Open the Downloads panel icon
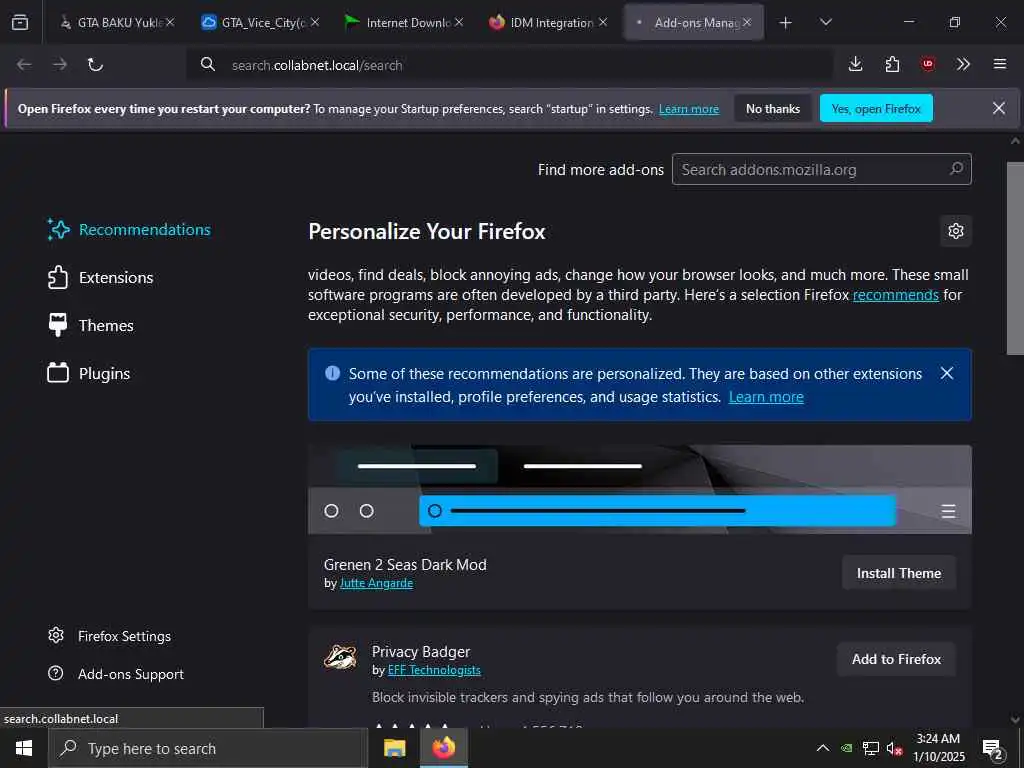 856,64
